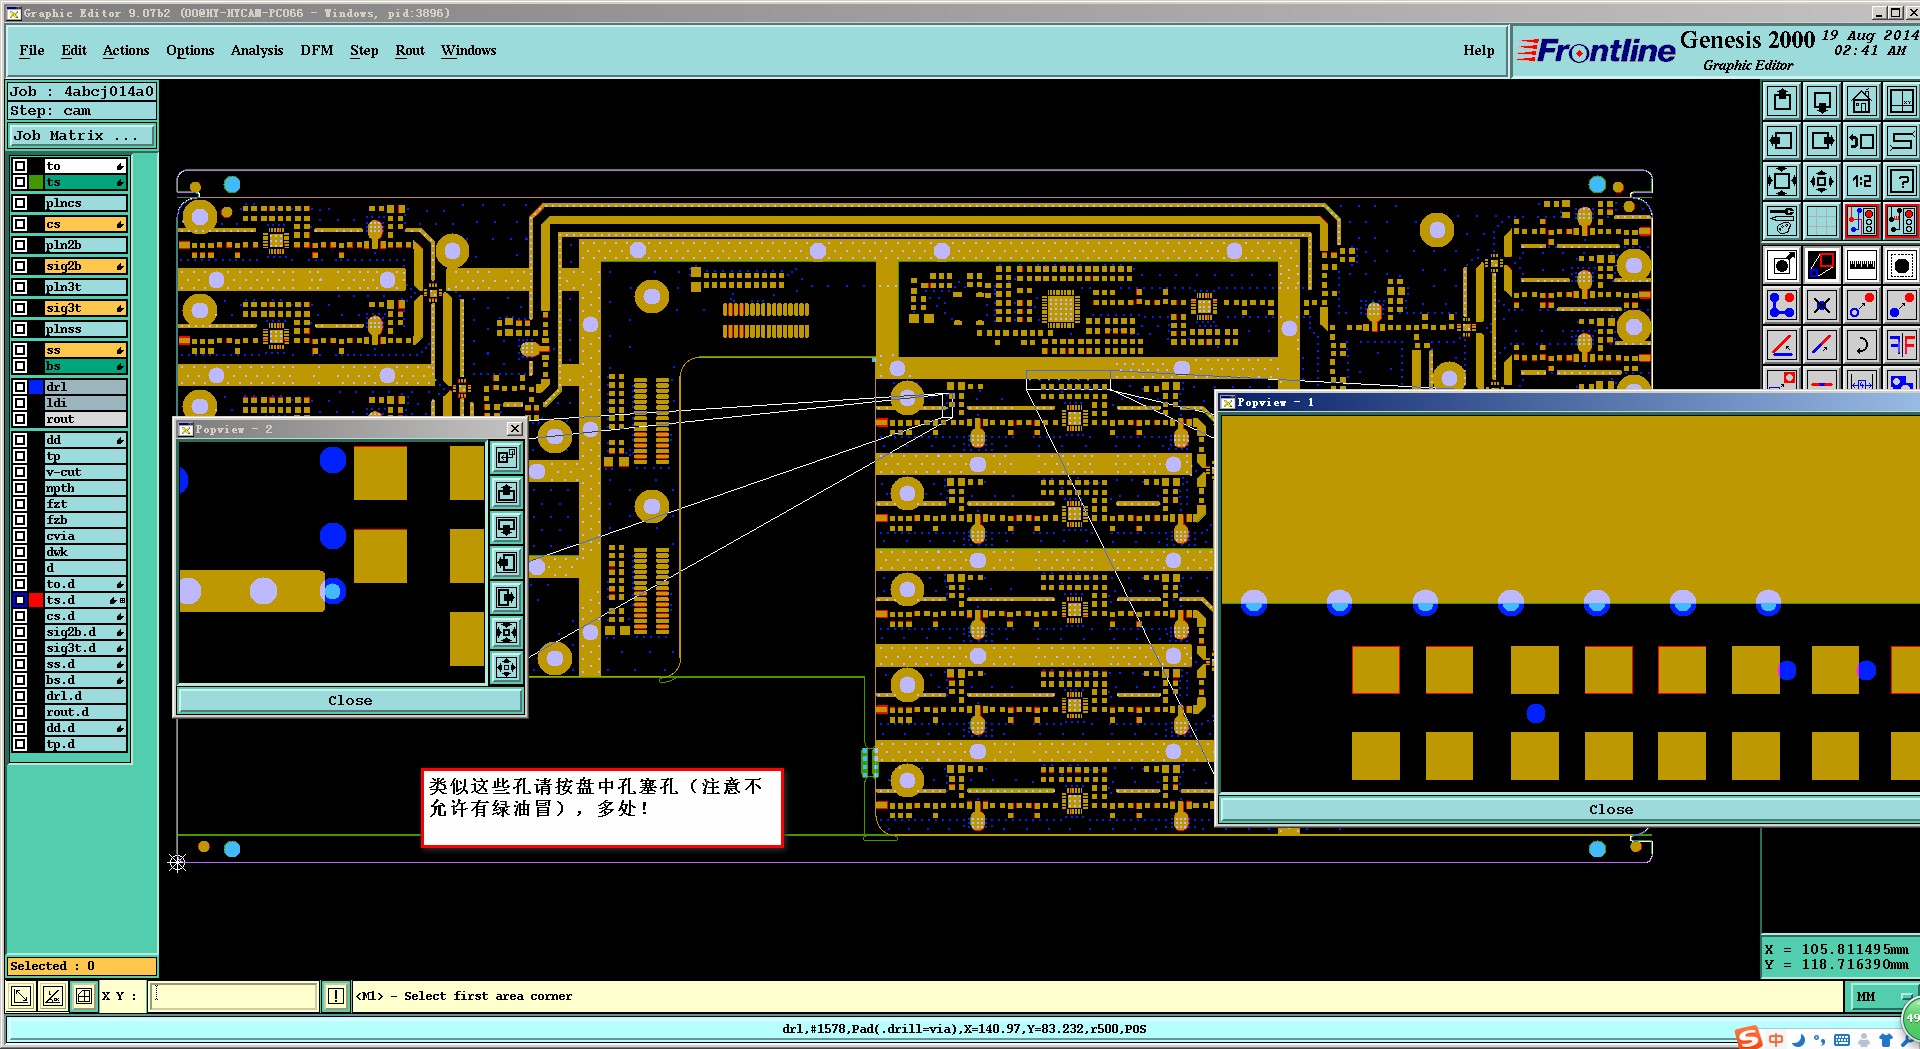Open the Analysis menu

[257, 50]
